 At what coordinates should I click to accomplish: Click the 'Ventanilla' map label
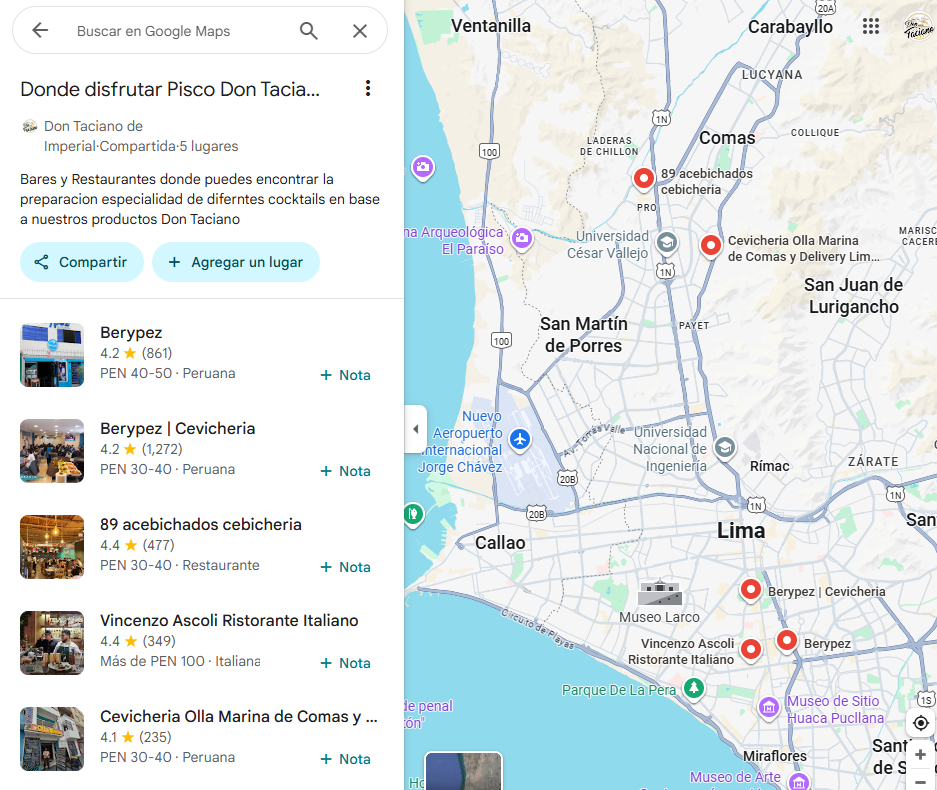point(491,26)
